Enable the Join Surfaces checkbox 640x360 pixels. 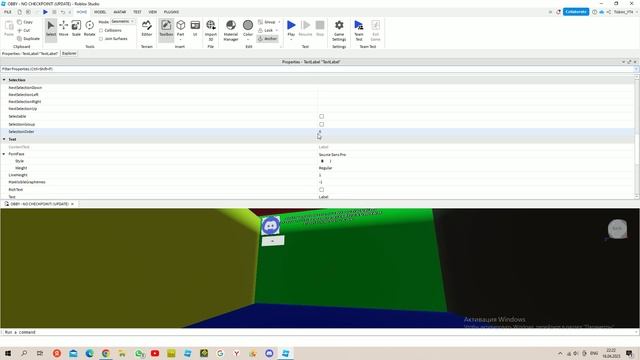101,39
